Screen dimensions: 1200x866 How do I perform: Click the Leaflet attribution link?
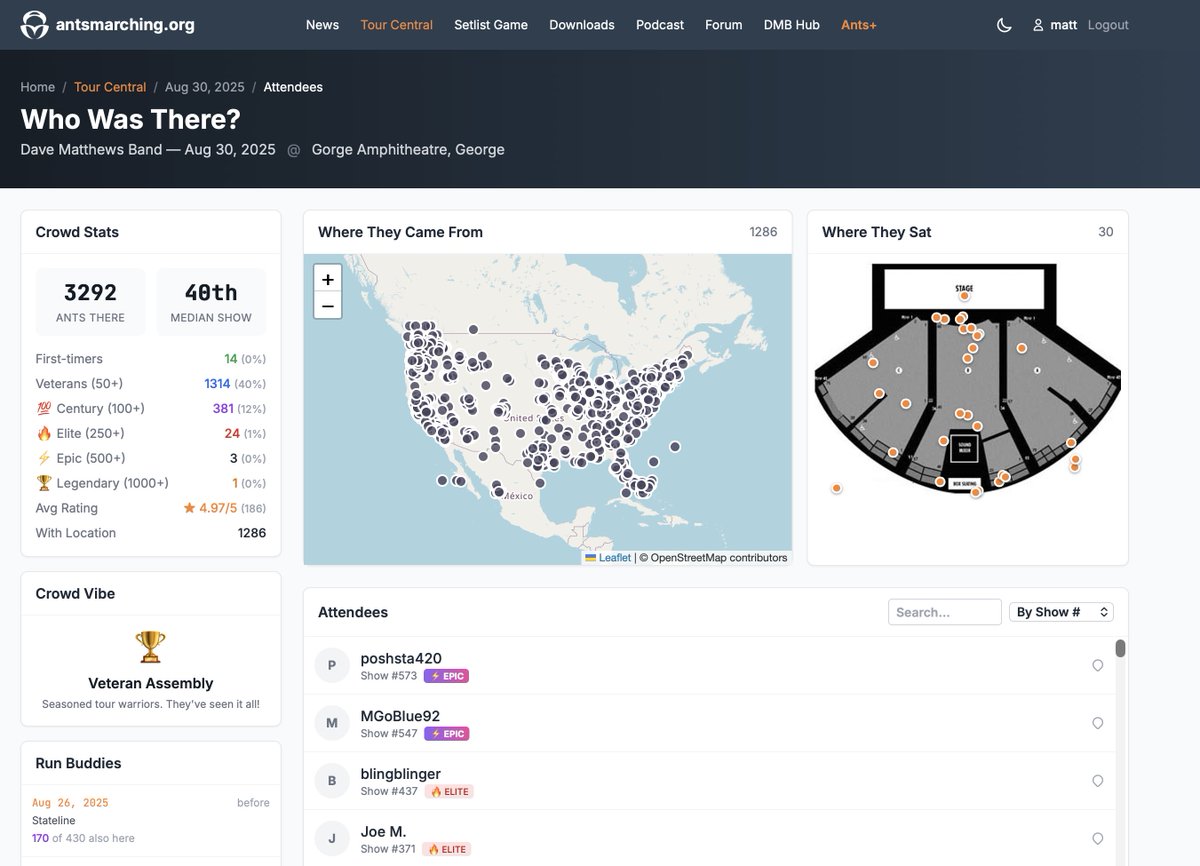608,558
